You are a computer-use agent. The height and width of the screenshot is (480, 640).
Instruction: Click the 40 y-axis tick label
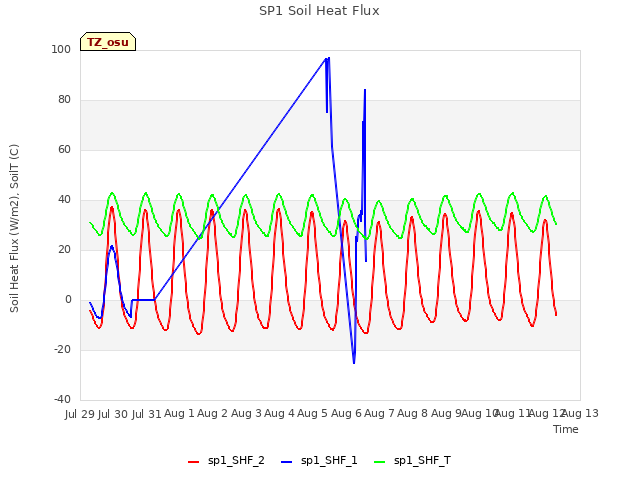(x=64, y=200)
